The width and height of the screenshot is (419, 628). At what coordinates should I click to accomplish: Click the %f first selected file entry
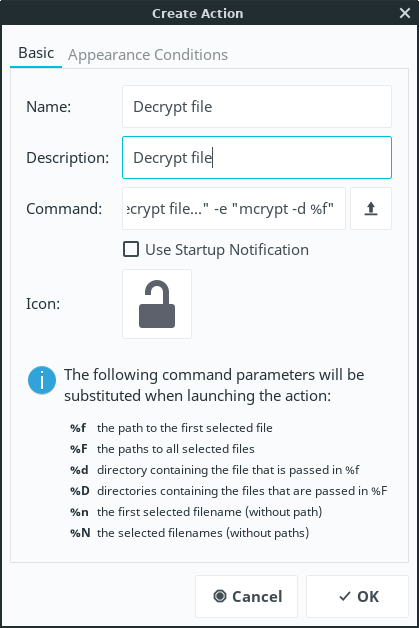click(171, 428)
